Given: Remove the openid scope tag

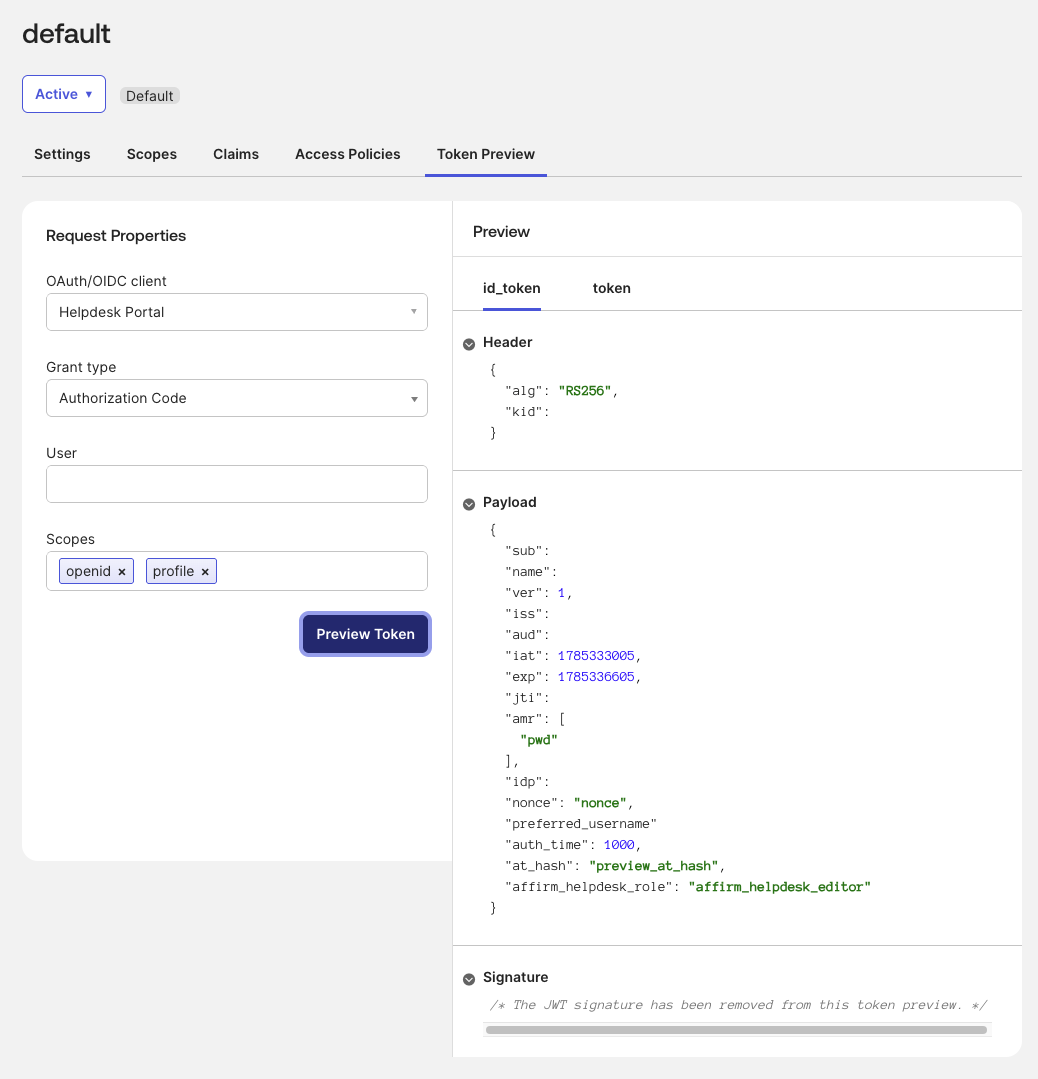Looking at the screenshot, I should 122,572.
